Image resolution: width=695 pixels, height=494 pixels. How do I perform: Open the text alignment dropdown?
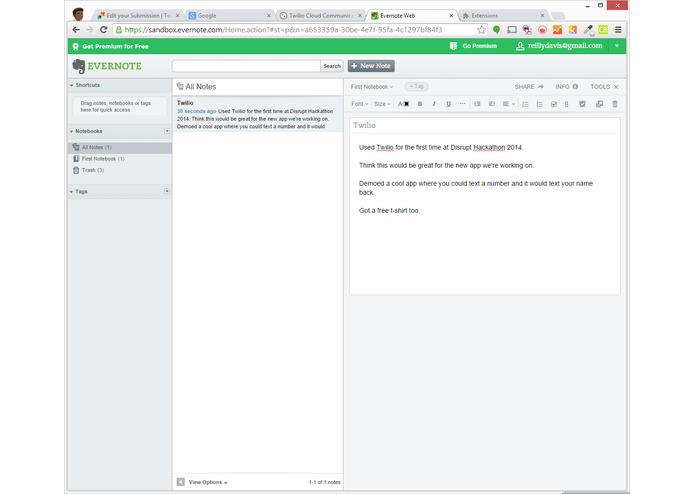tap(508, 104)
